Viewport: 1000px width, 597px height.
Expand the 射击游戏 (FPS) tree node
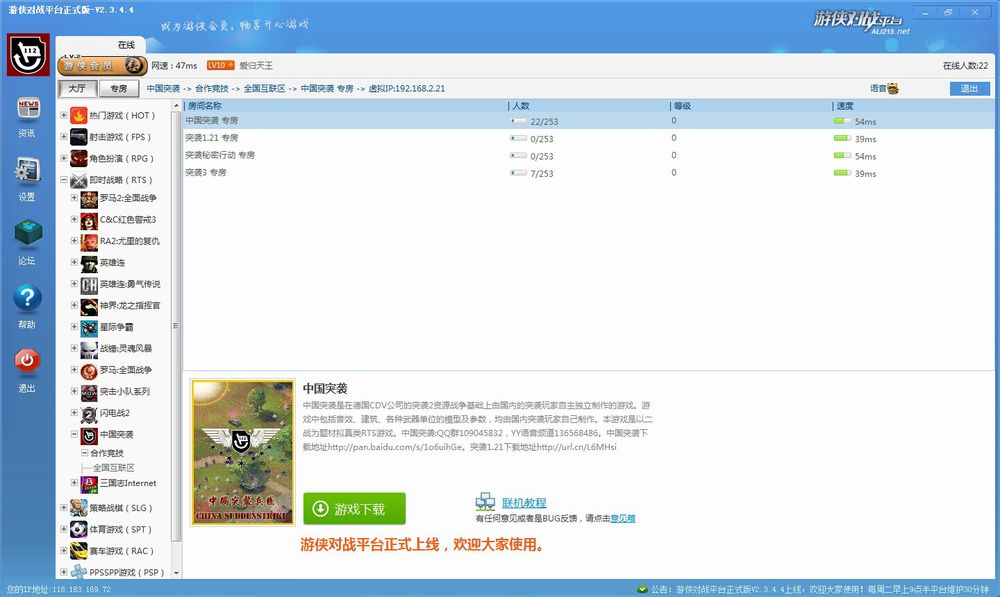tap(64, 137)
